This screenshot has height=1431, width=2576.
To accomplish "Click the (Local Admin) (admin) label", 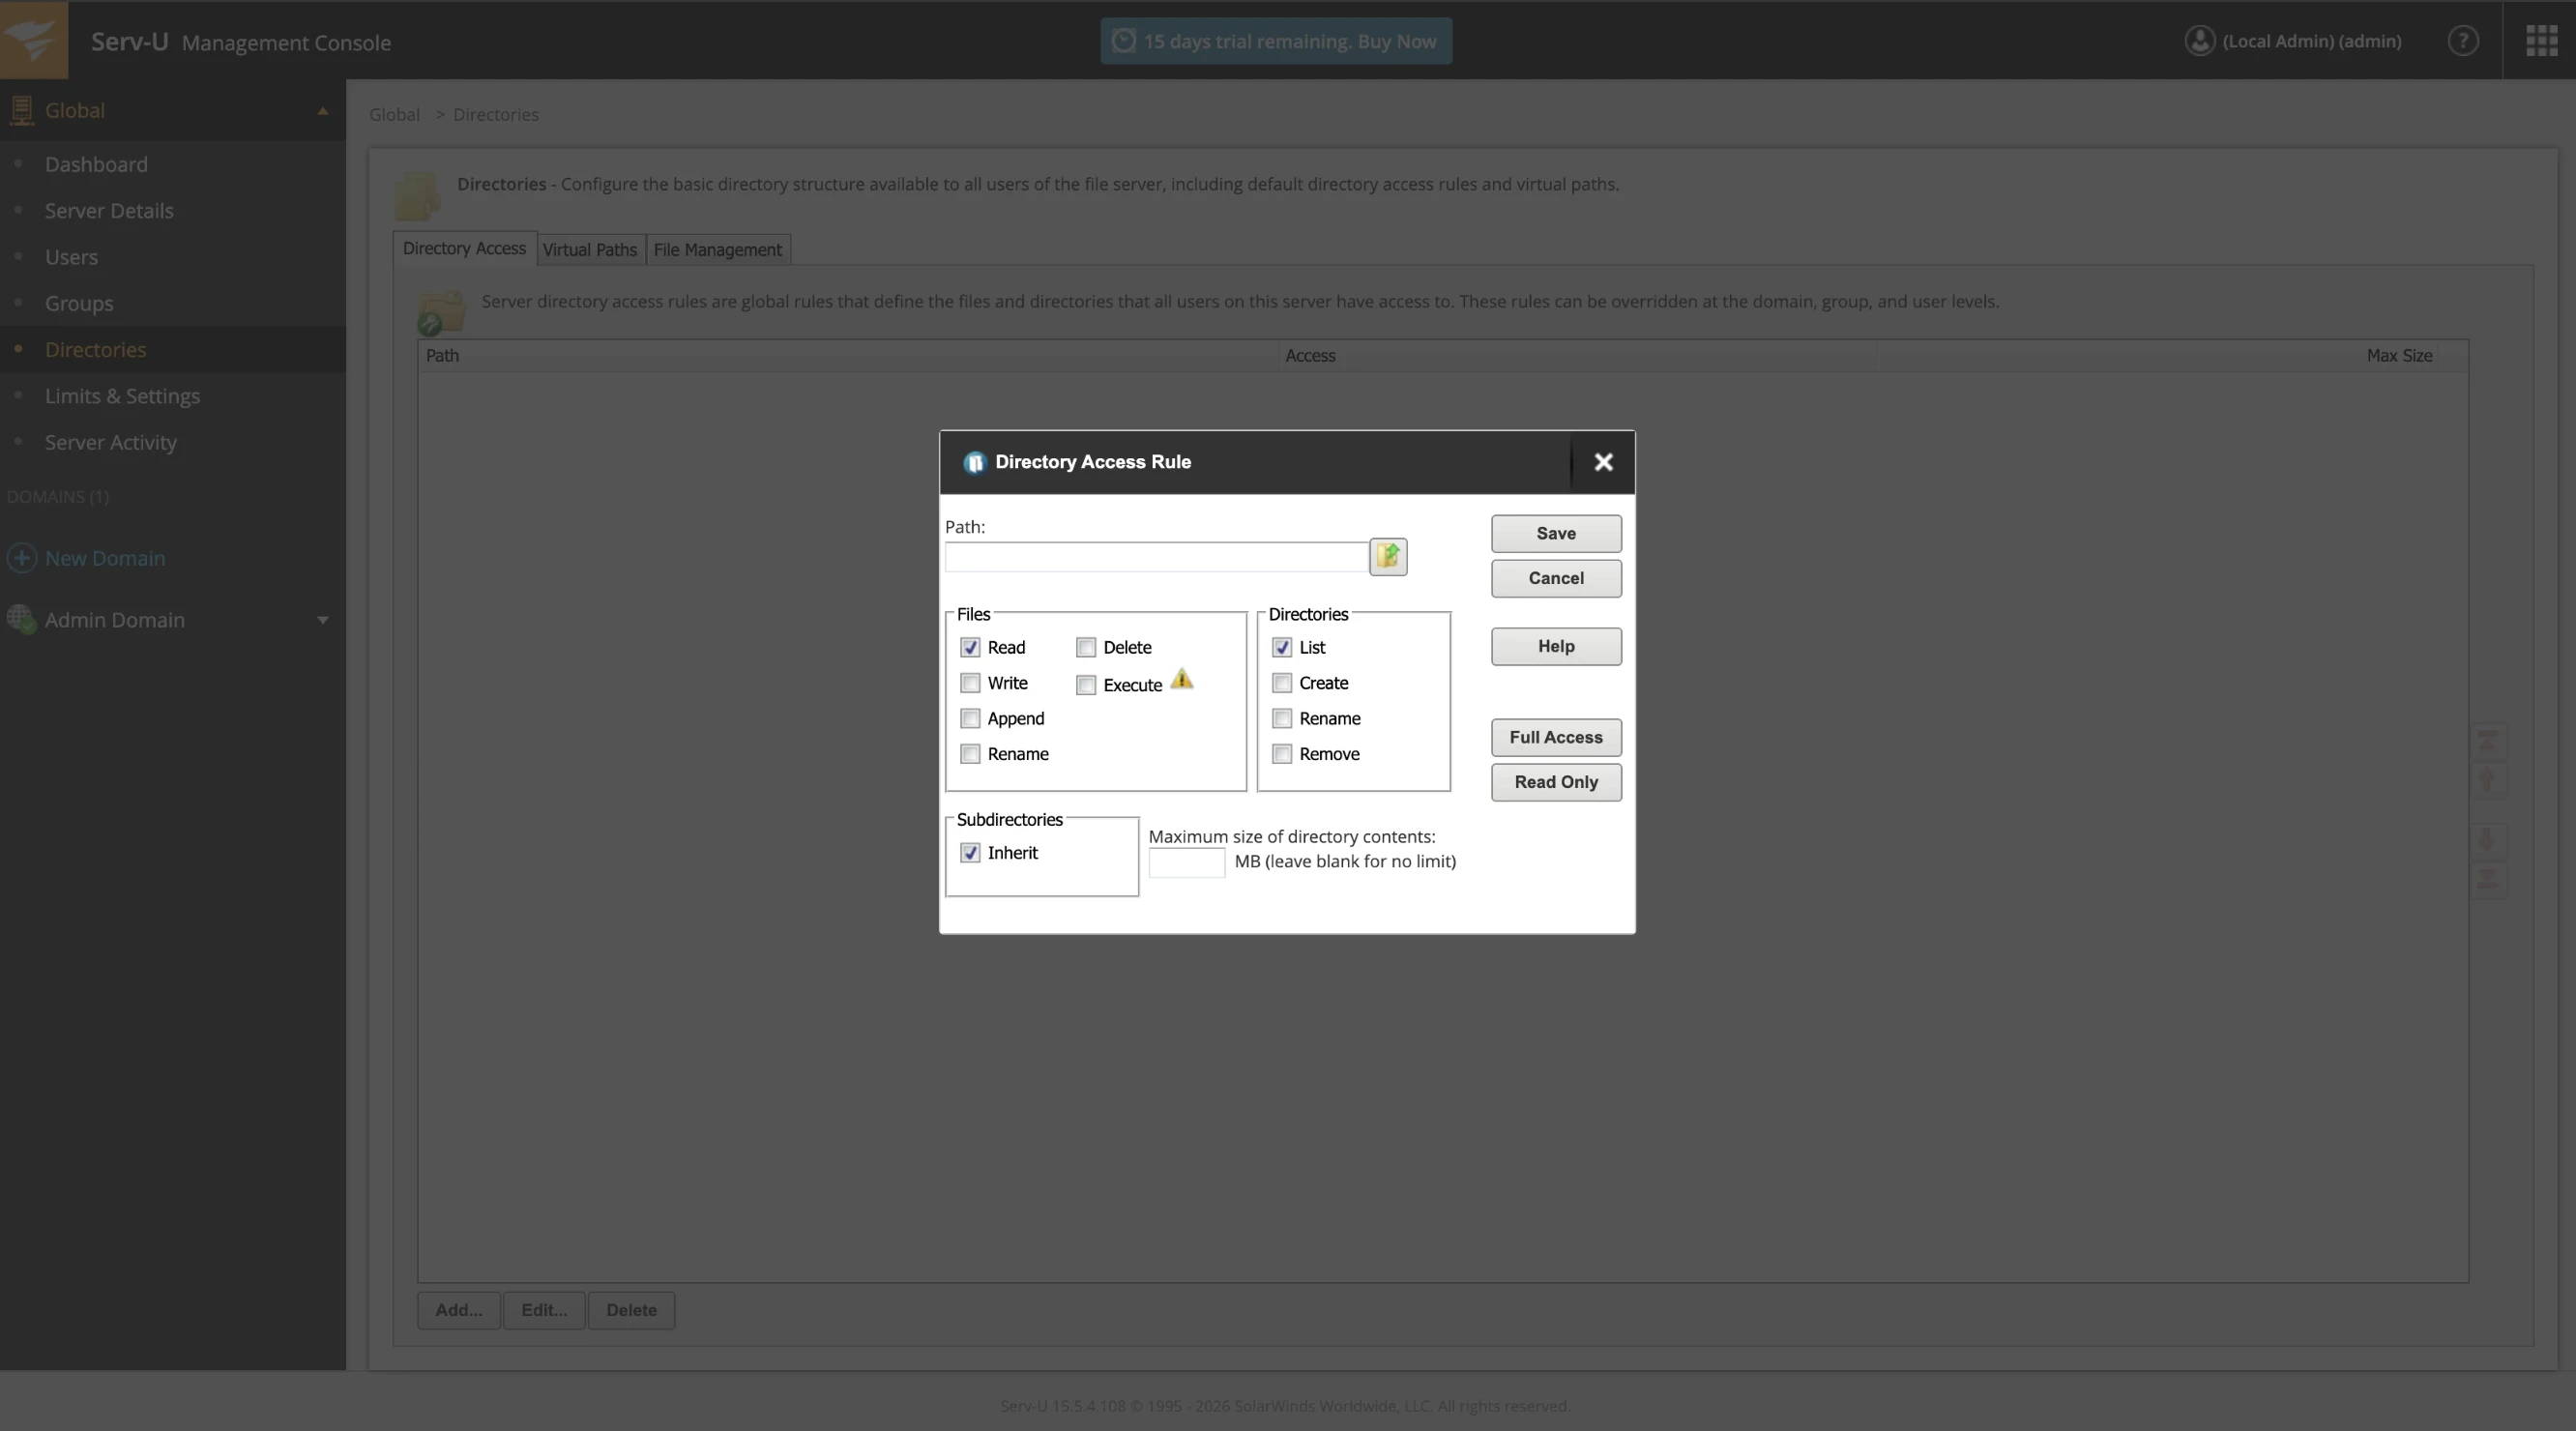I will tap(2311, 41).
